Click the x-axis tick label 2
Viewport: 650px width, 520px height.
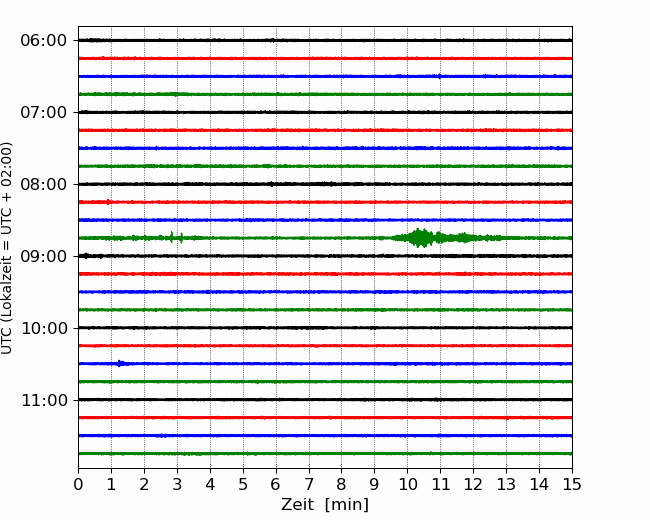point(144,484)
